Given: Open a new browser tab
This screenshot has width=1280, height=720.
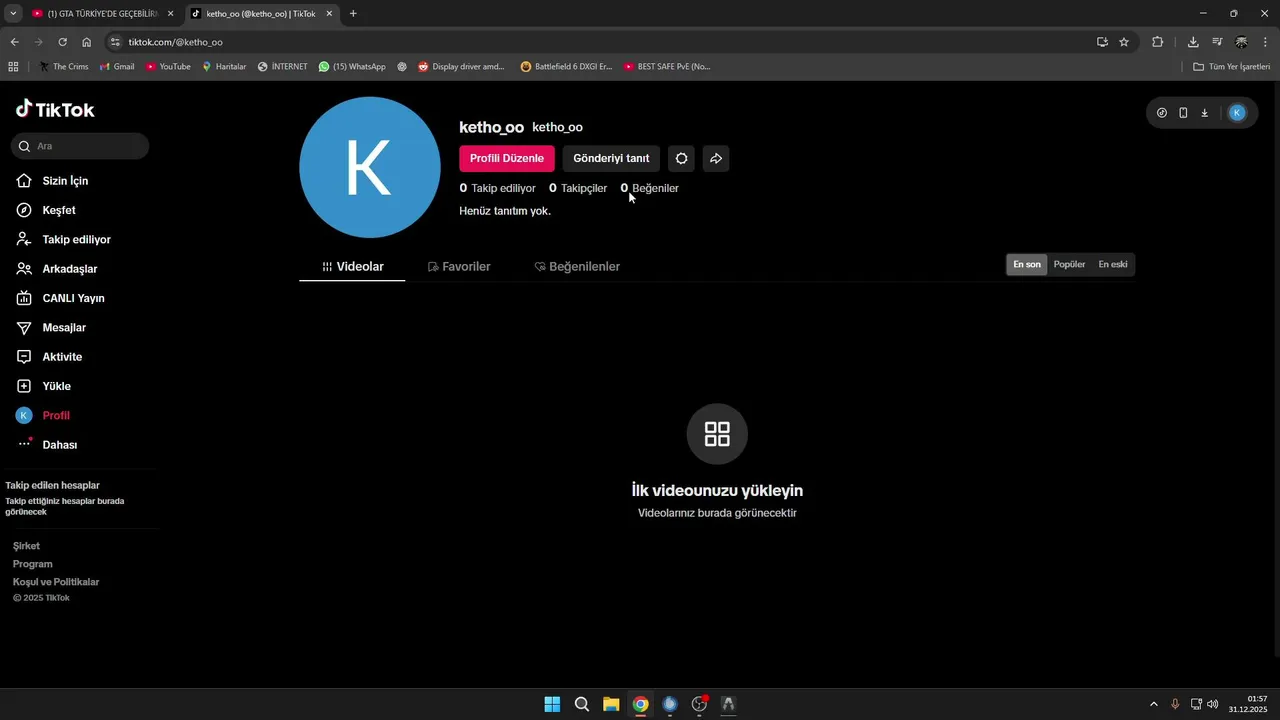Looking at the screenshot, I should point(353,14).
